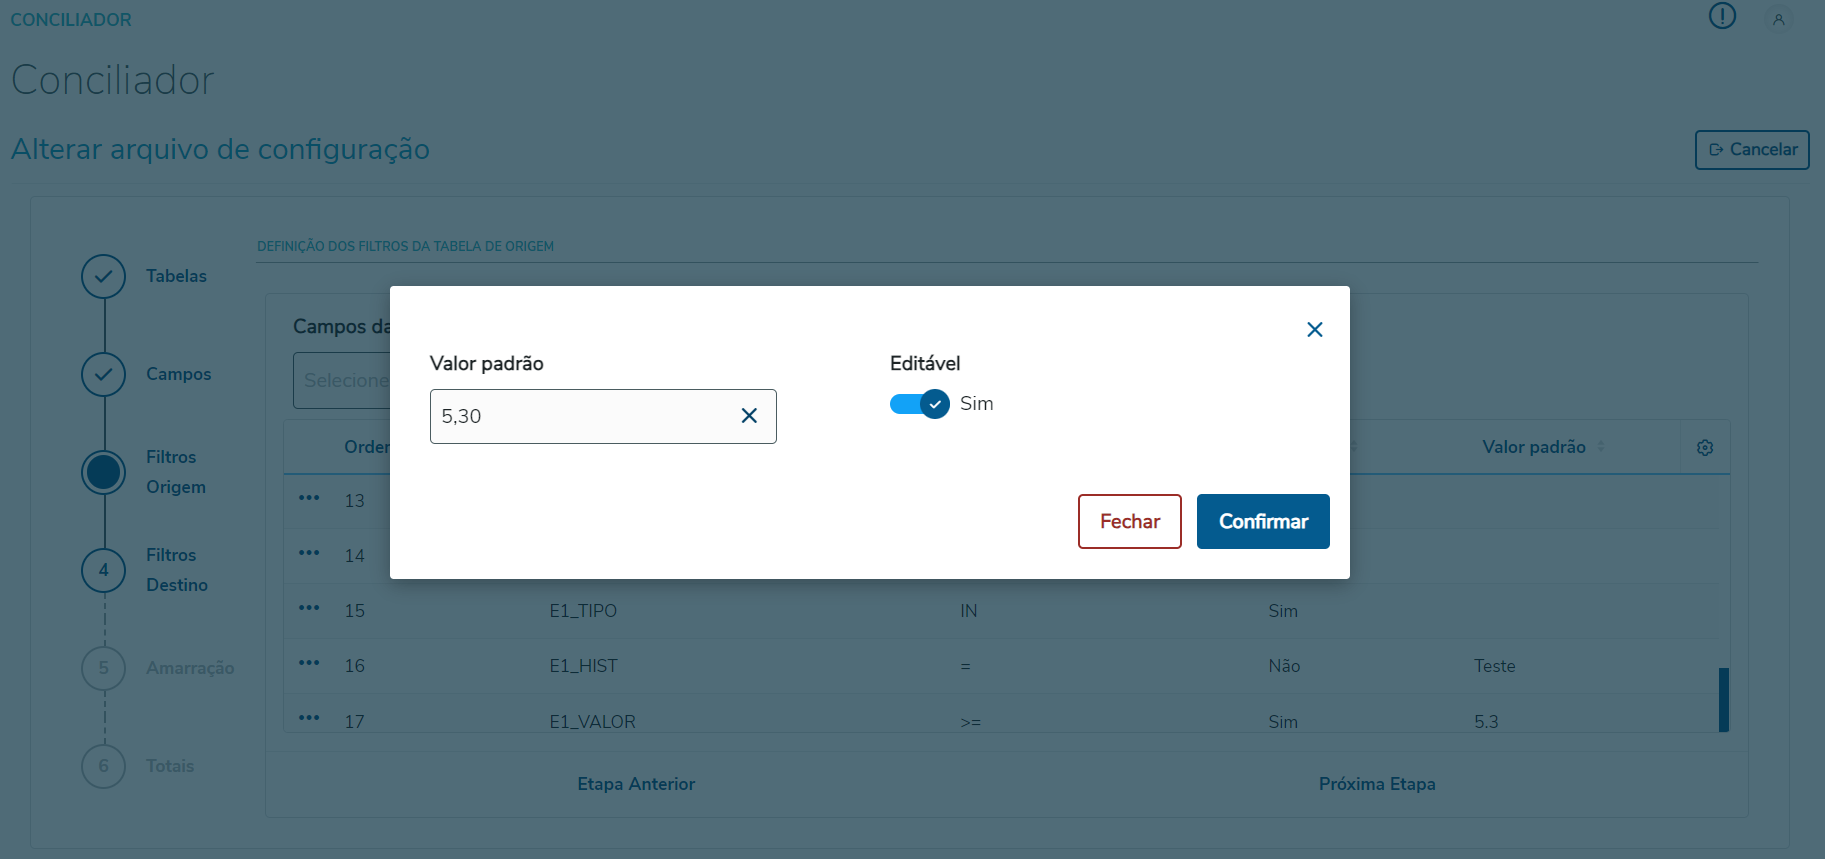Click the Confirmar button
The image size is (1825, 859).
tap(1262, 521)
